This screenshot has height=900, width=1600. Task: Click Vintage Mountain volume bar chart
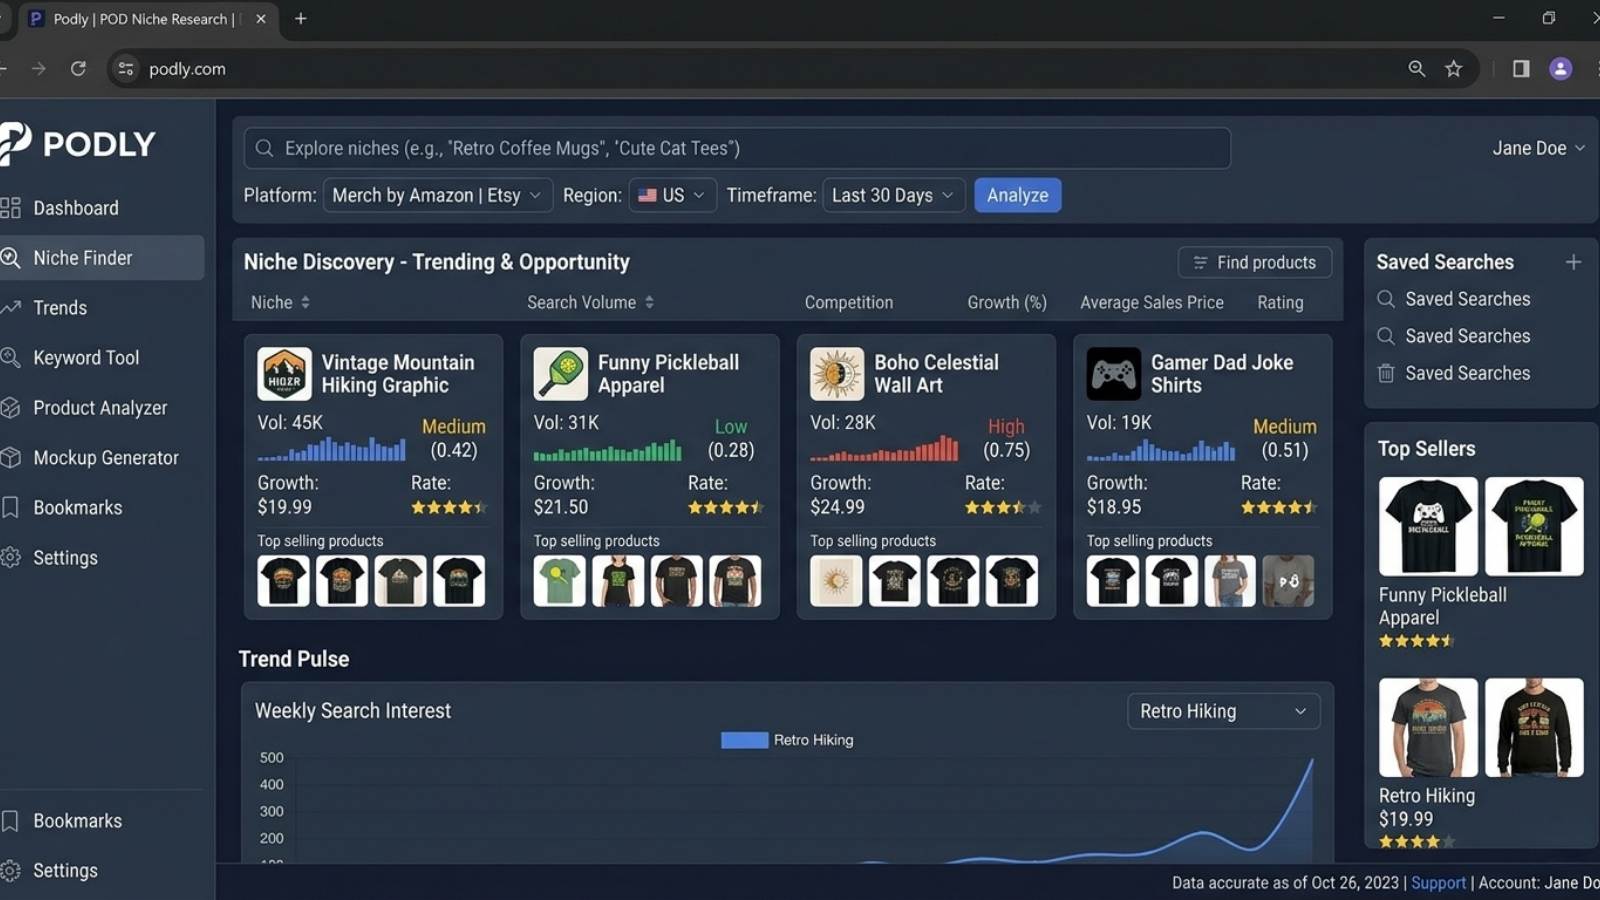click(332, 449)
